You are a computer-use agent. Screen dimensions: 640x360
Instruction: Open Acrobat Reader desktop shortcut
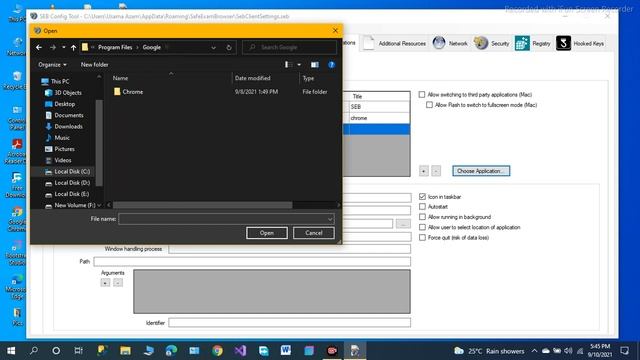17,151
